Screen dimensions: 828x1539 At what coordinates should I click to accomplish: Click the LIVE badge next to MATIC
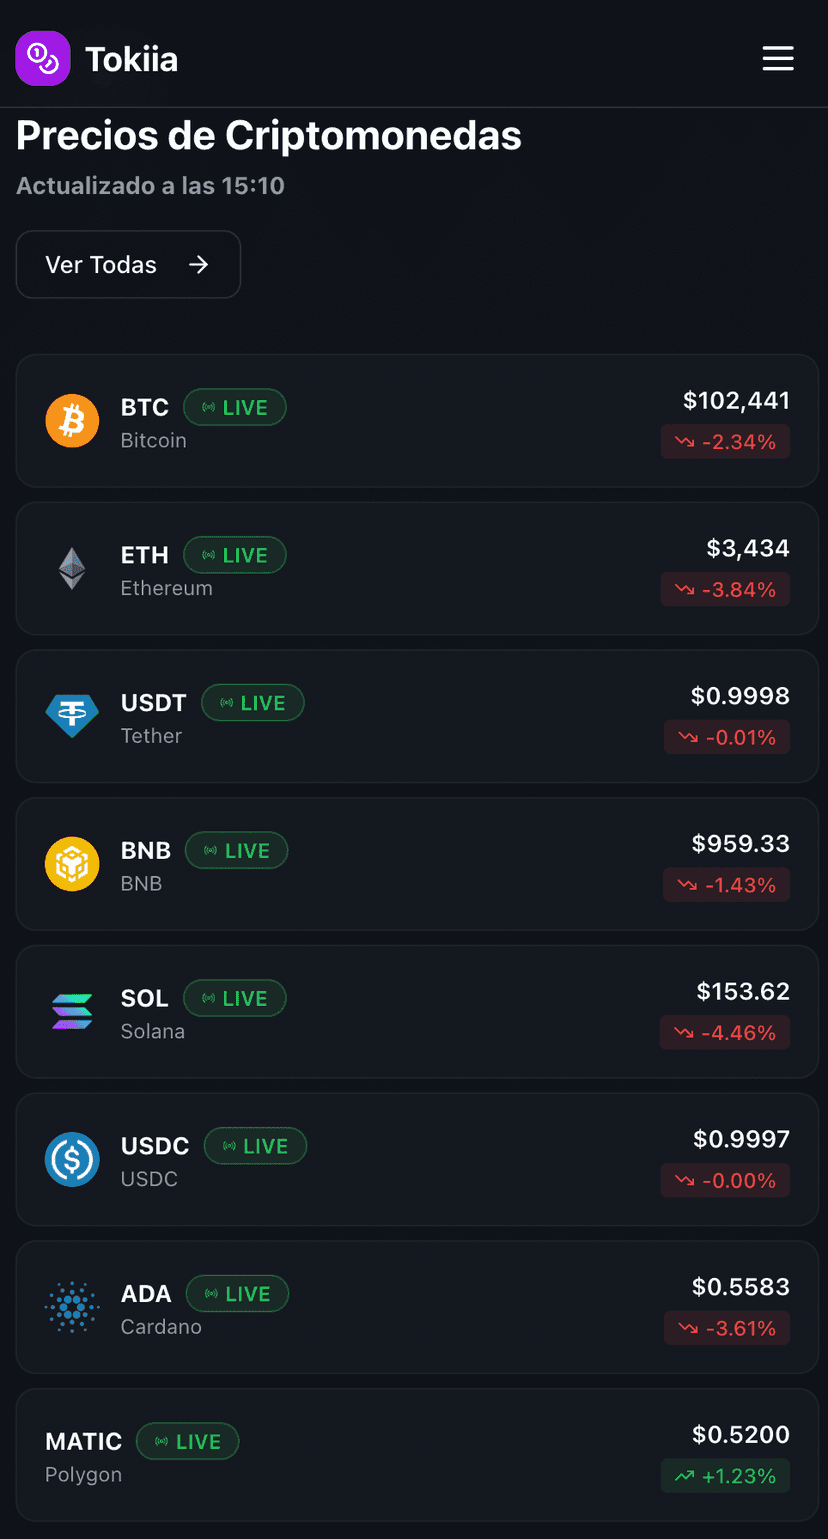[188, 1442]
